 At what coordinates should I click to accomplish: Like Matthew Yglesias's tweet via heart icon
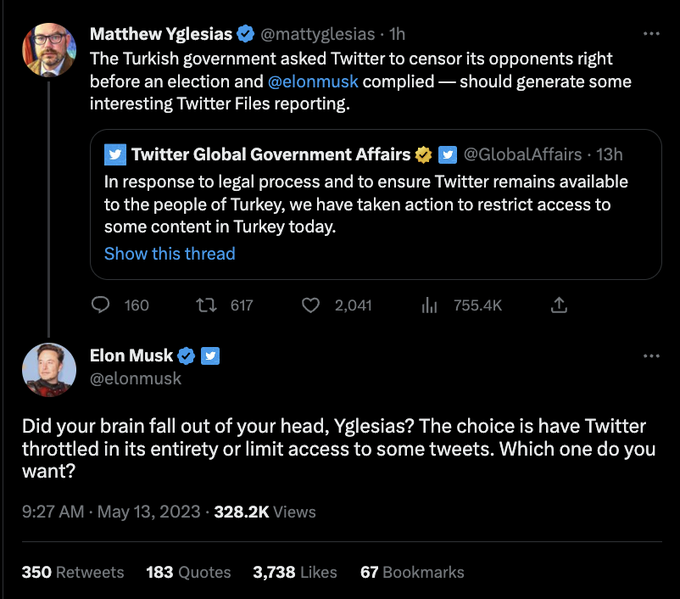click(311, 305)
